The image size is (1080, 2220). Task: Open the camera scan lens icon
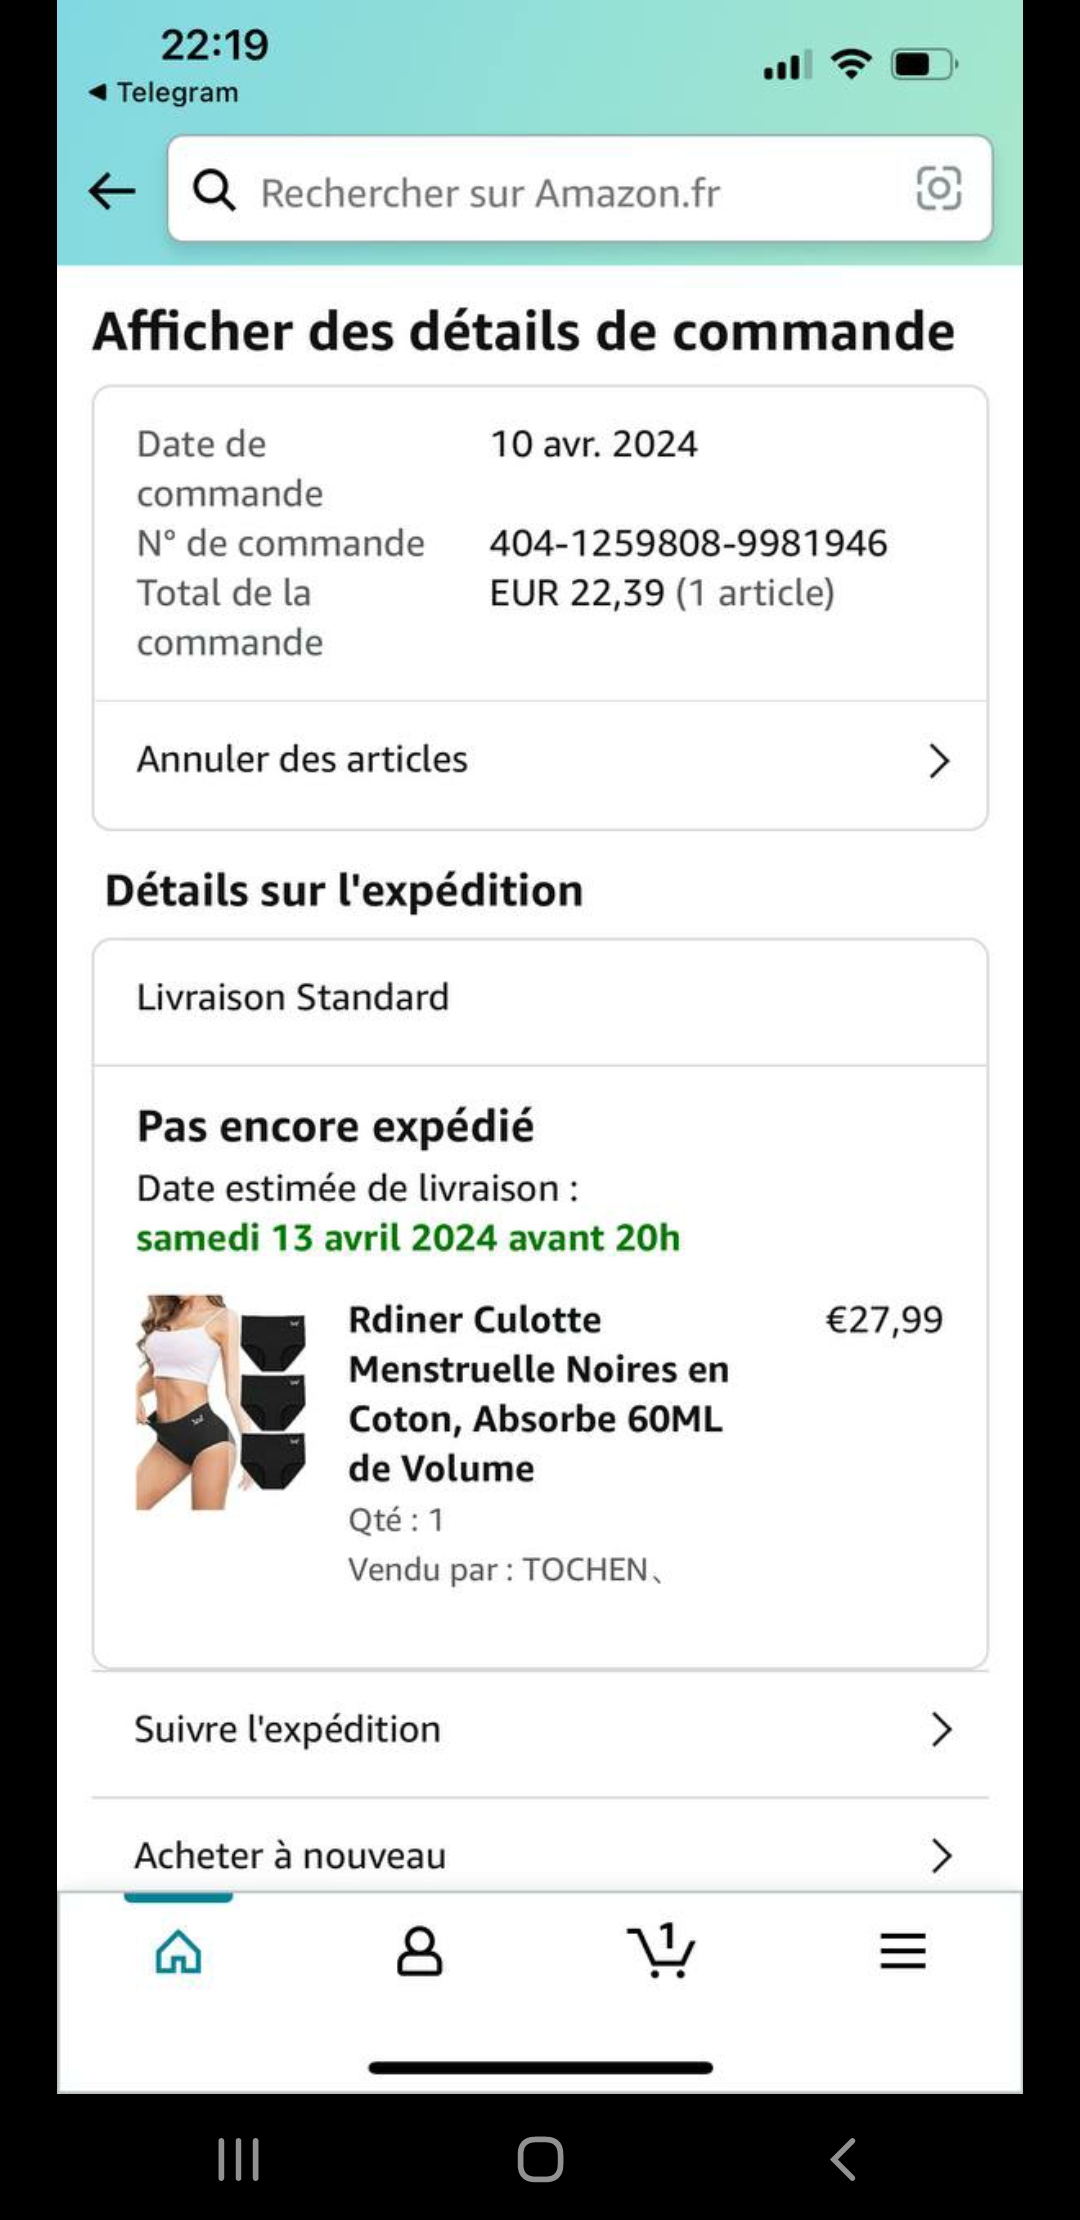(x=938, y=189)
